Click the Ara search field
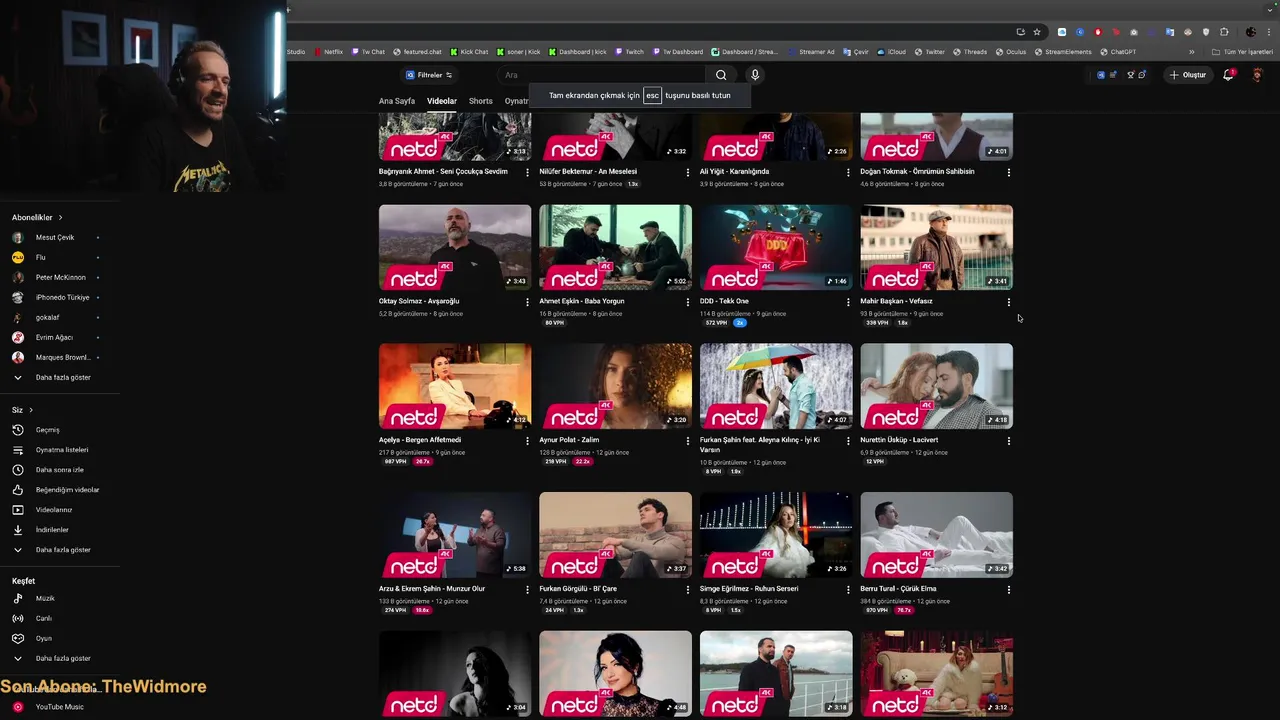 click(602, 75)
